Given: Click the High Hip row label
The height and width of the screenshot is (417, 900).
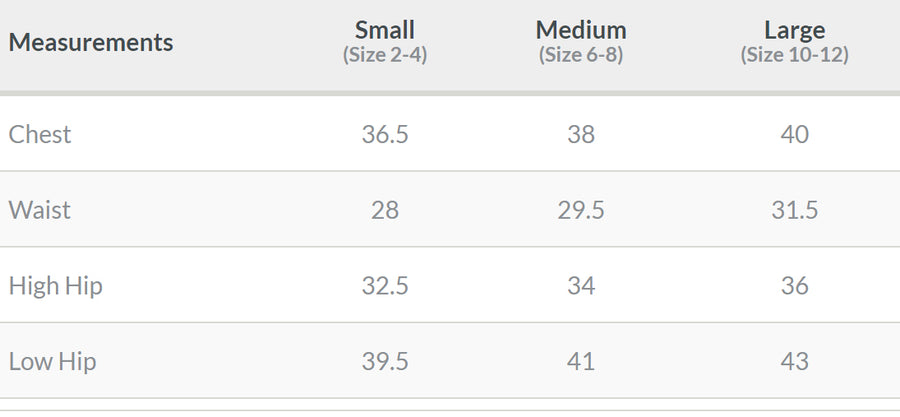Looking at the screenshot, I should click(56, 286).
